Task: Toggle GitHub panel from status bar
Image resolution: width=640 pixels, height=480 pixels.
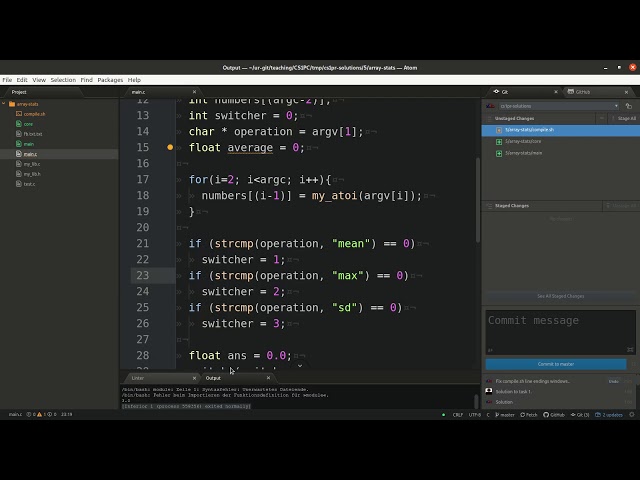Action: (x=554, y=415)
